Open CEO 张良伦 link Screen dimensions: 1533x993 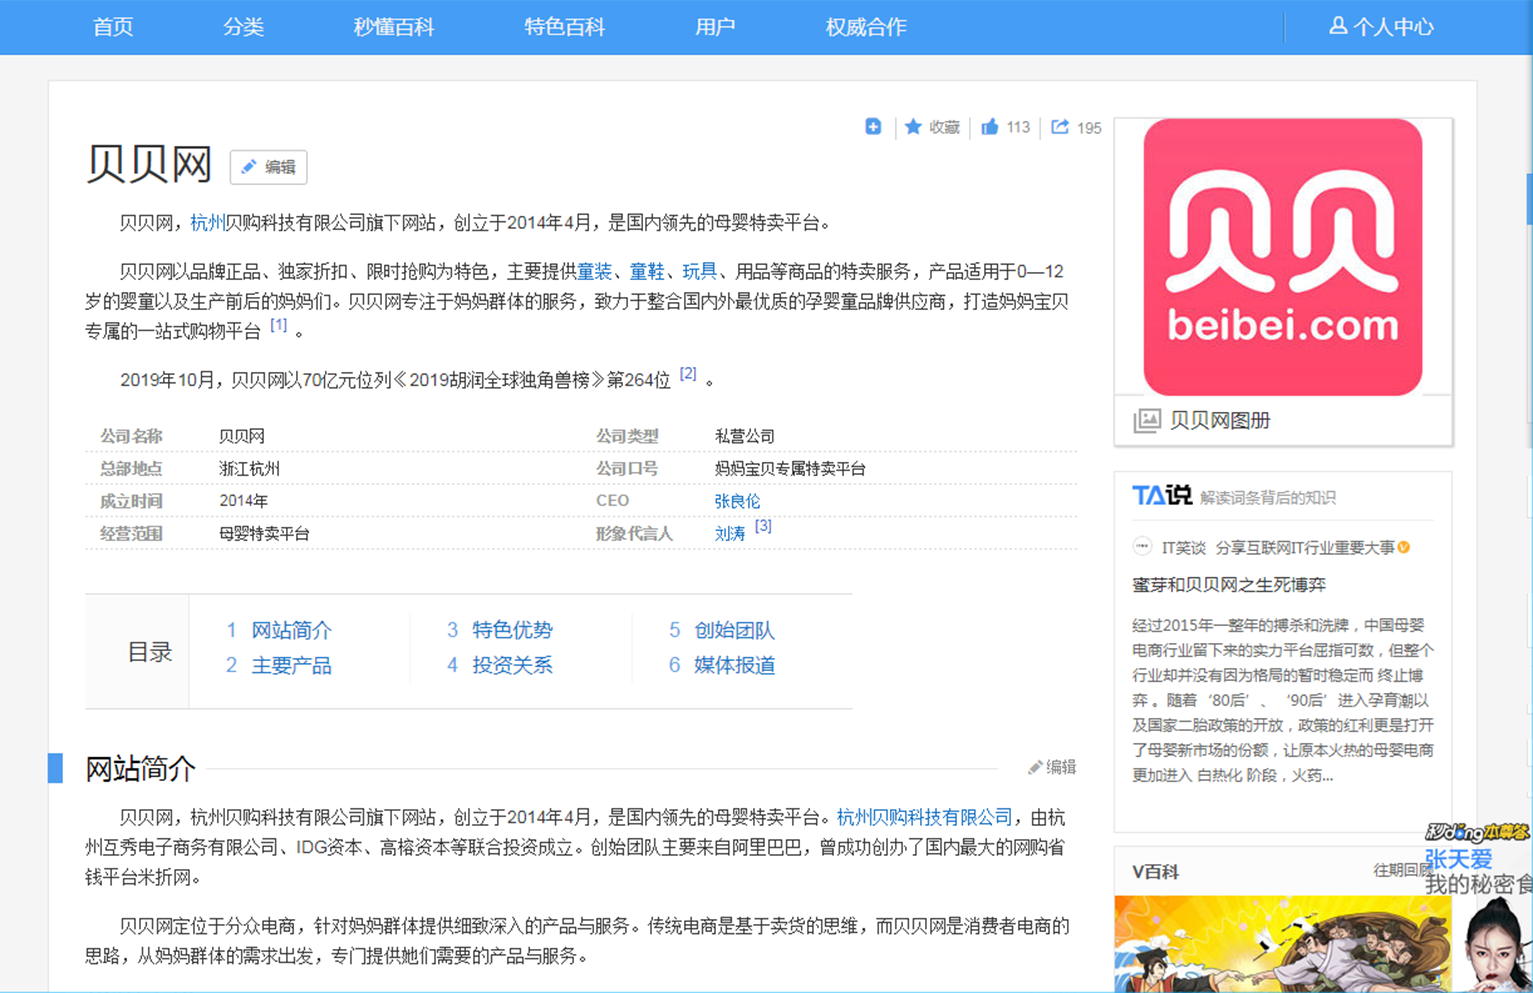pos(737,501)
